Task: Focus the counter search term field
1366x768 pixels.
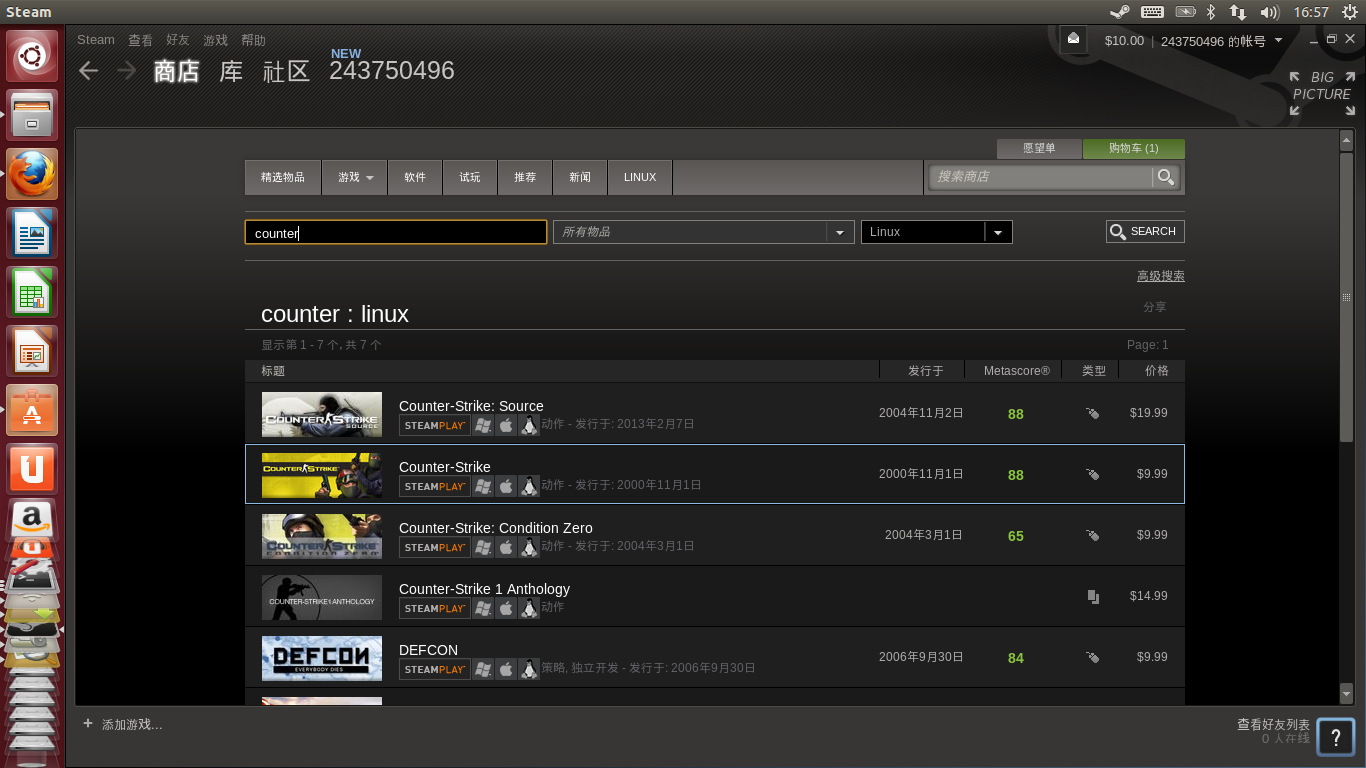Action: point(396,232)
